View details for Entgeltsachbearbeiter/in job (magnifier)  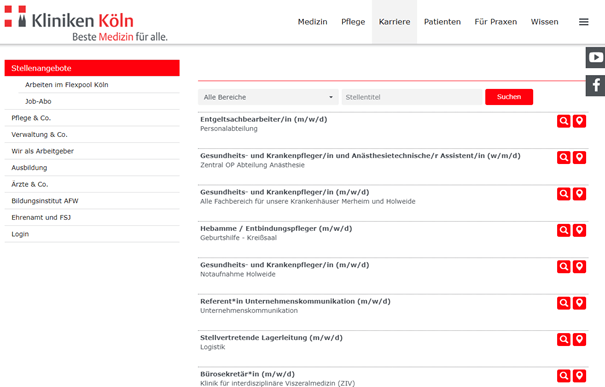point(564,121)
